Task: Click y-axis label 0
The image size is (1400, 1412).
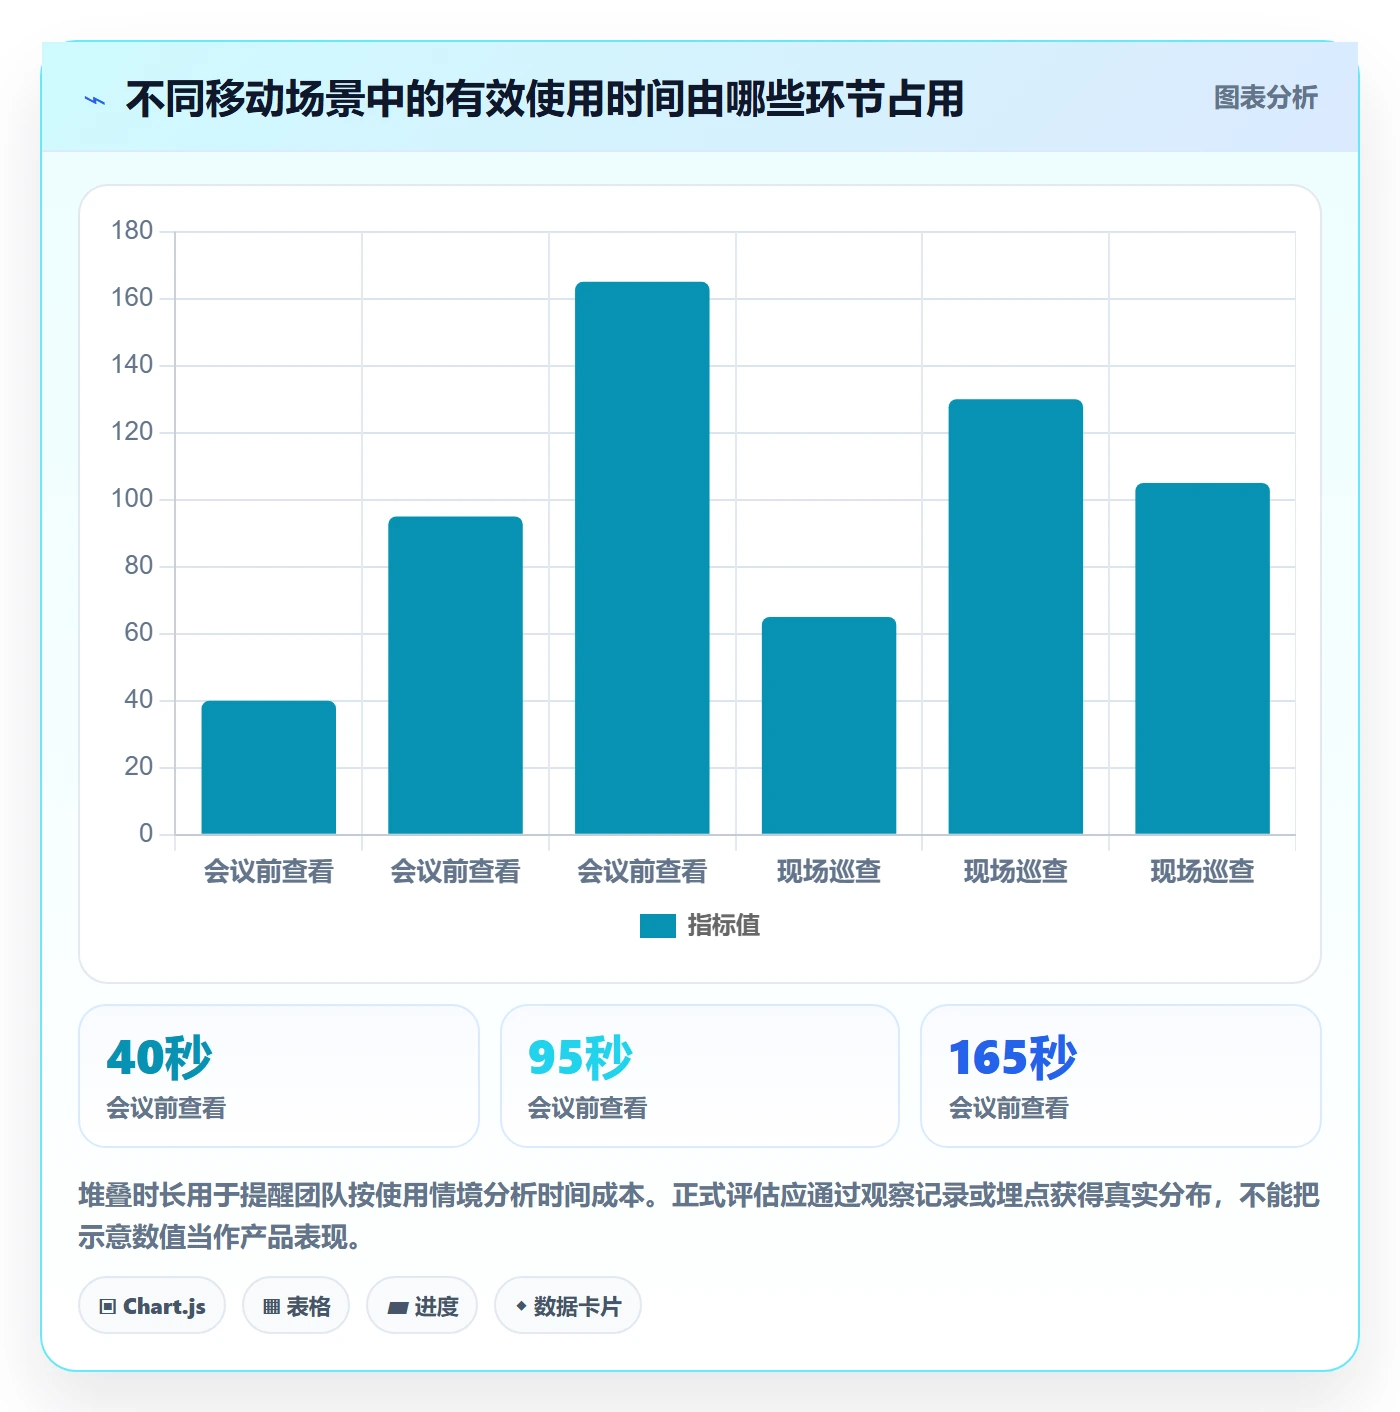Action: pos(146,834)
